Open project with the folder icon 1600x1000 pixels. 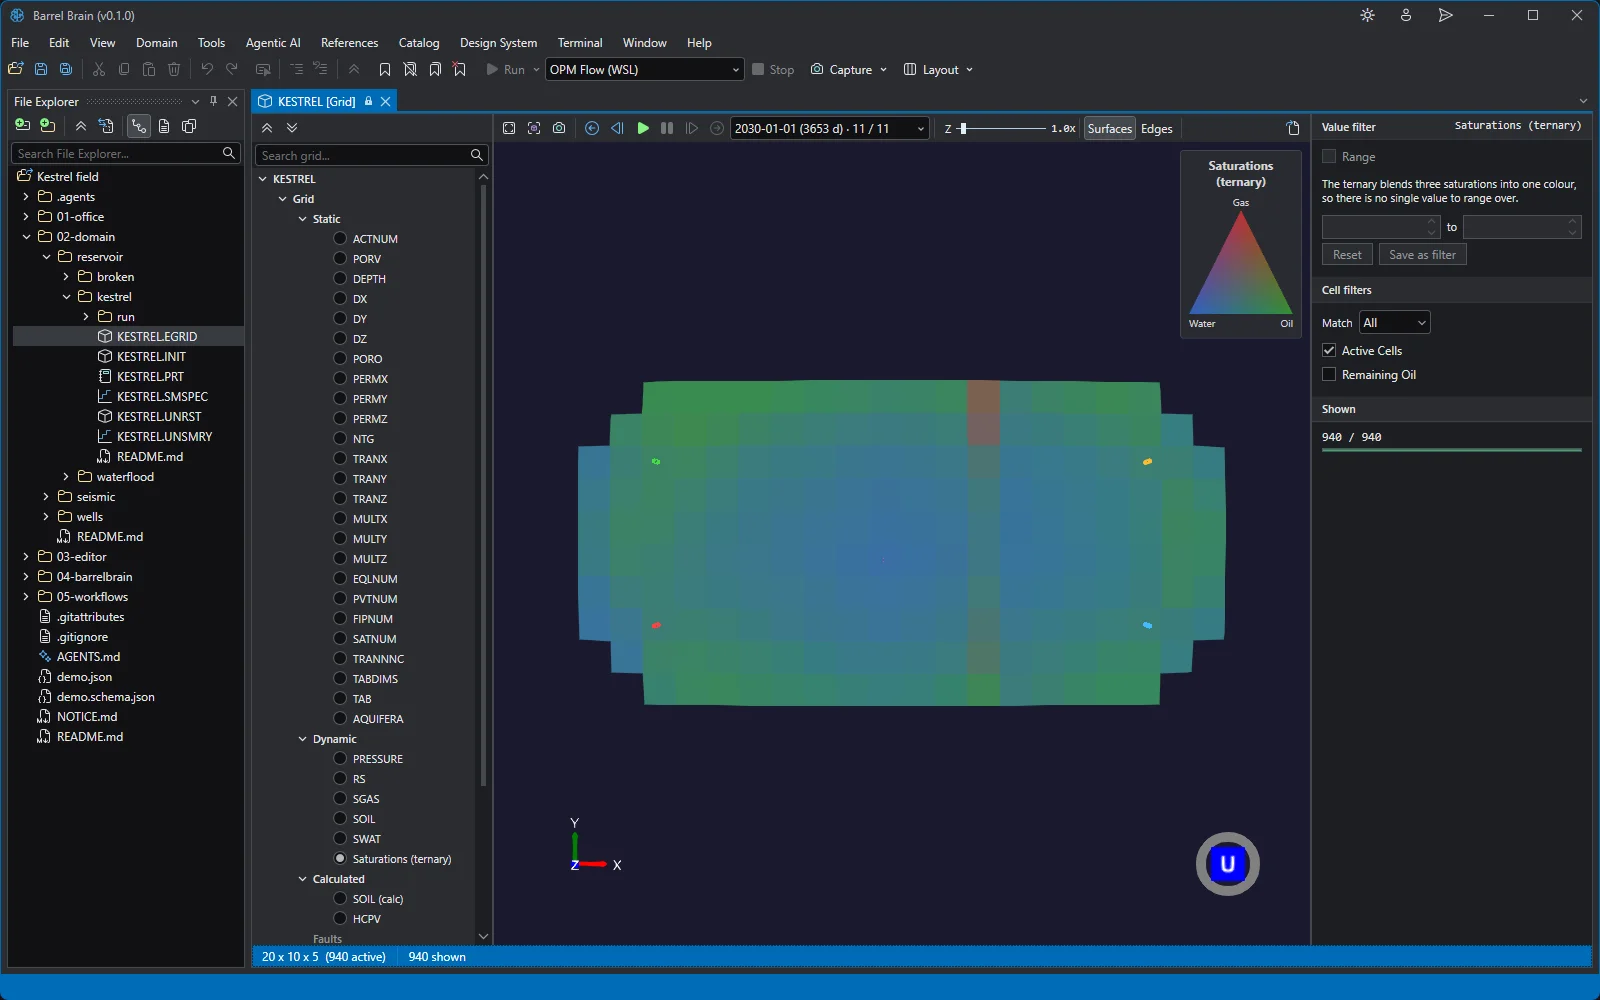click(15, 69)
